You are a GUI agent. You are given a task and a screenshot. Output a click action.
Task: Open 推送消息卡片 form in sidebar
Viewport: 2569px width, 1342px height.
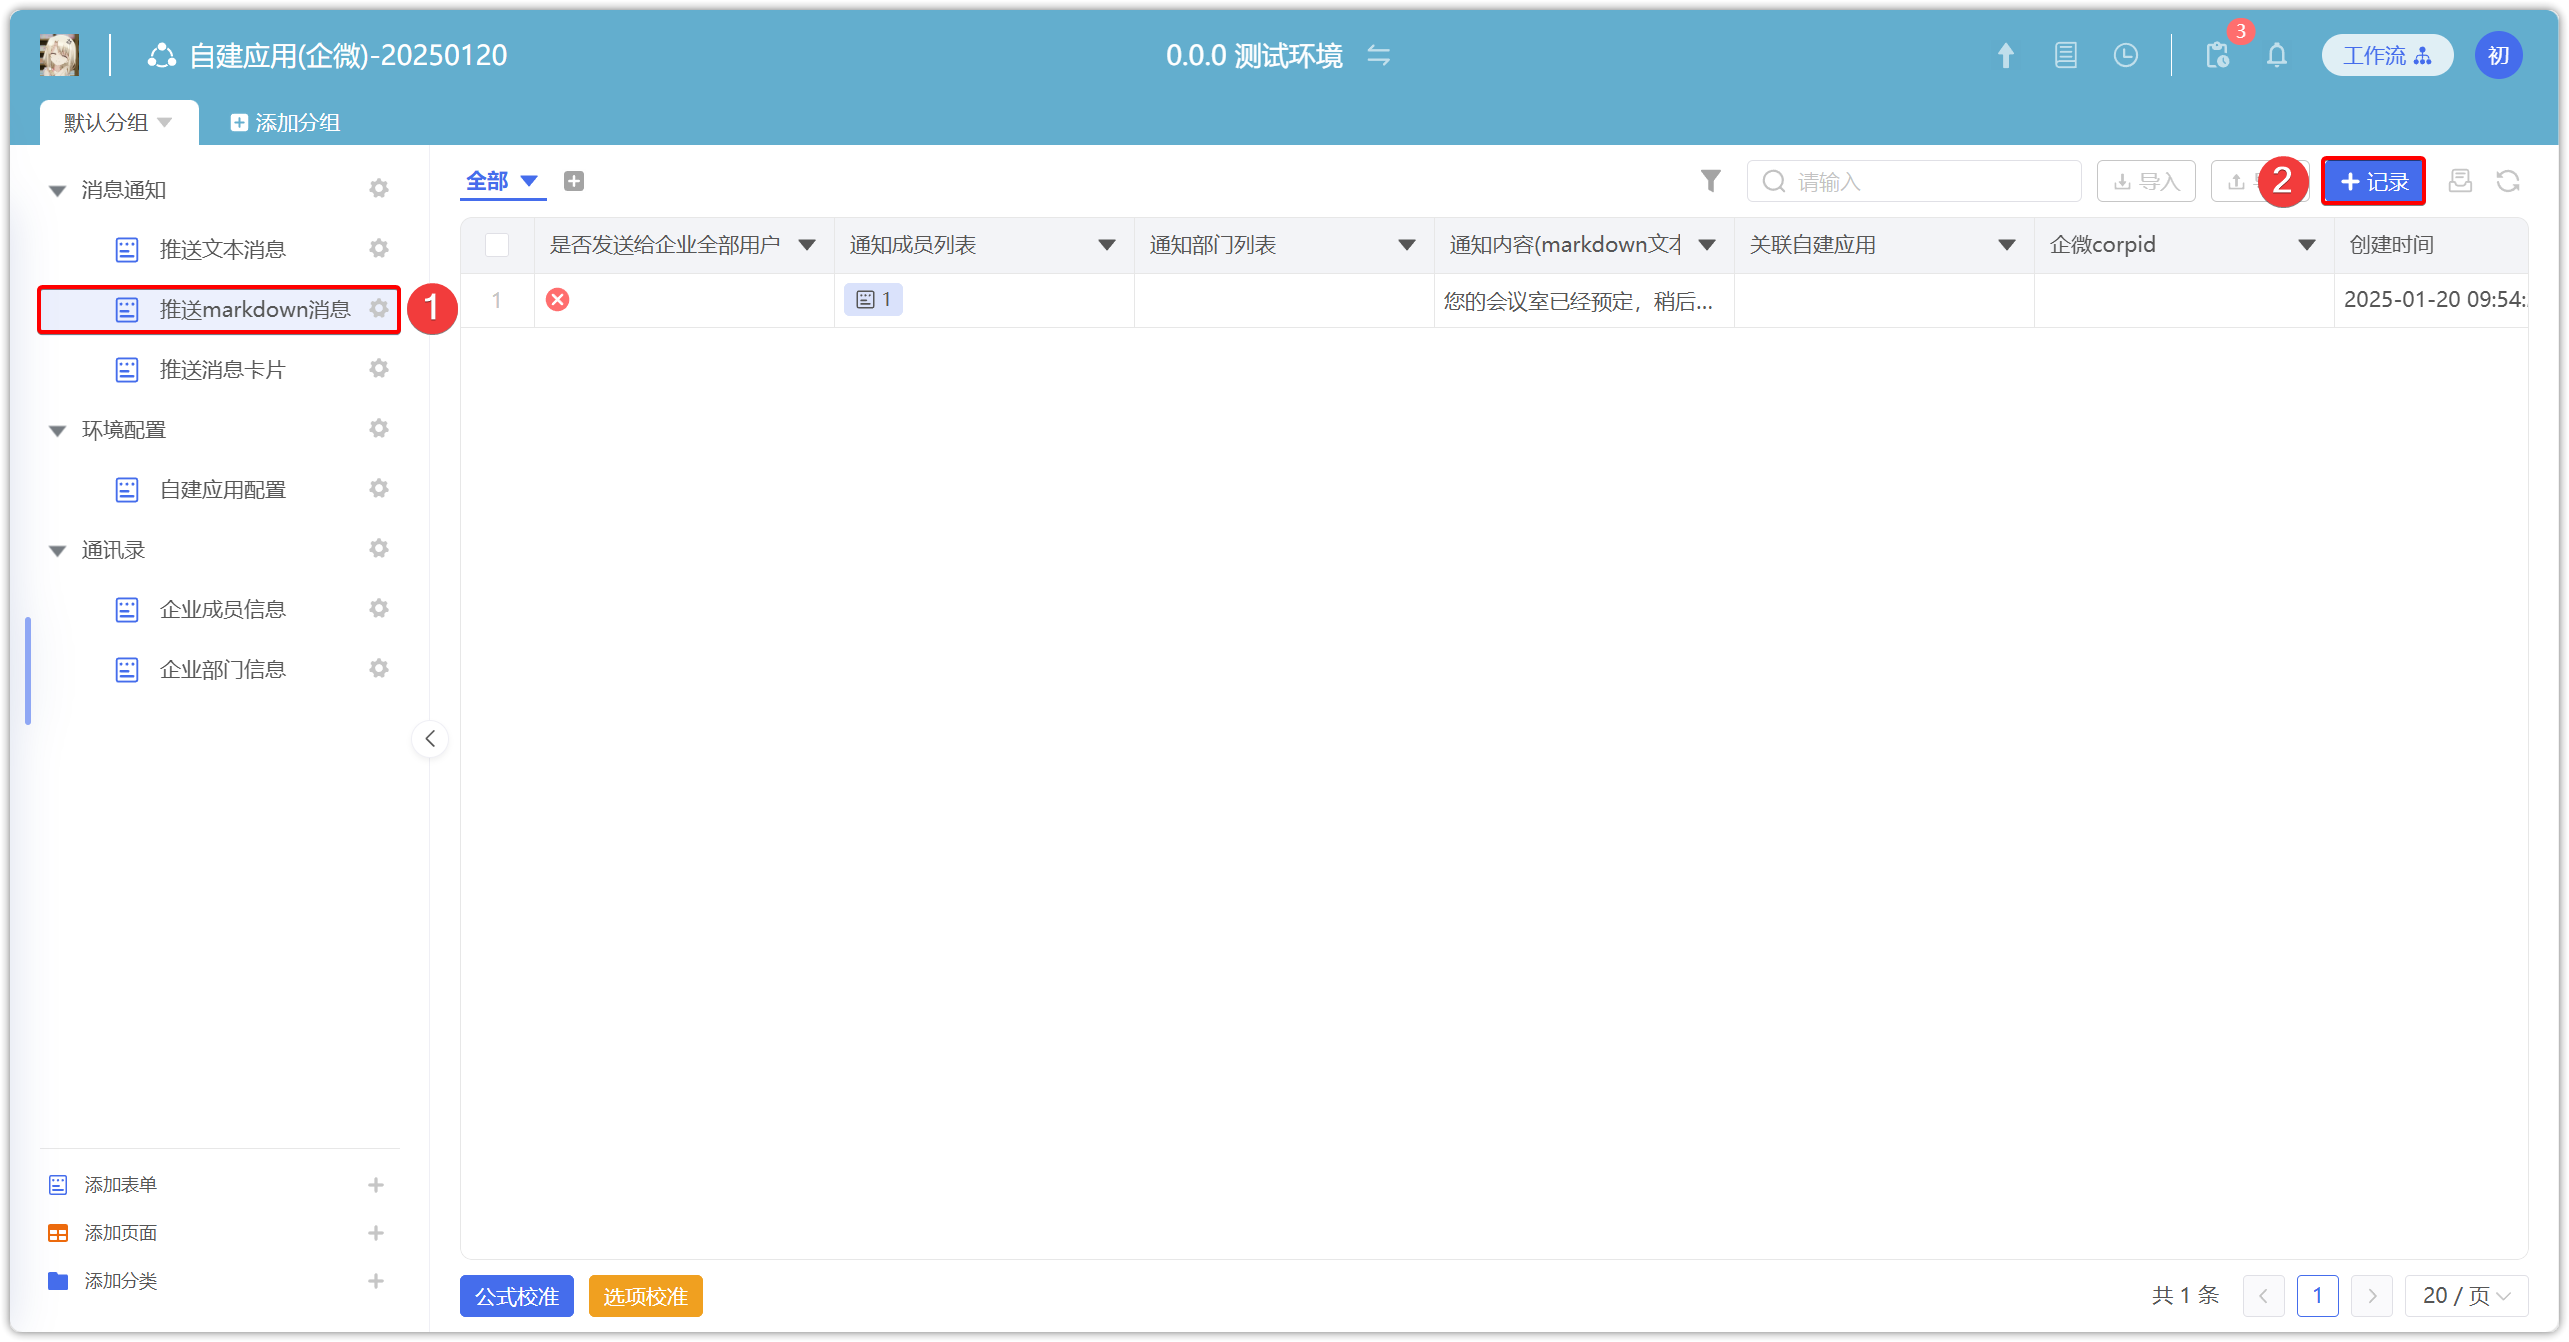tap(222, 369)
